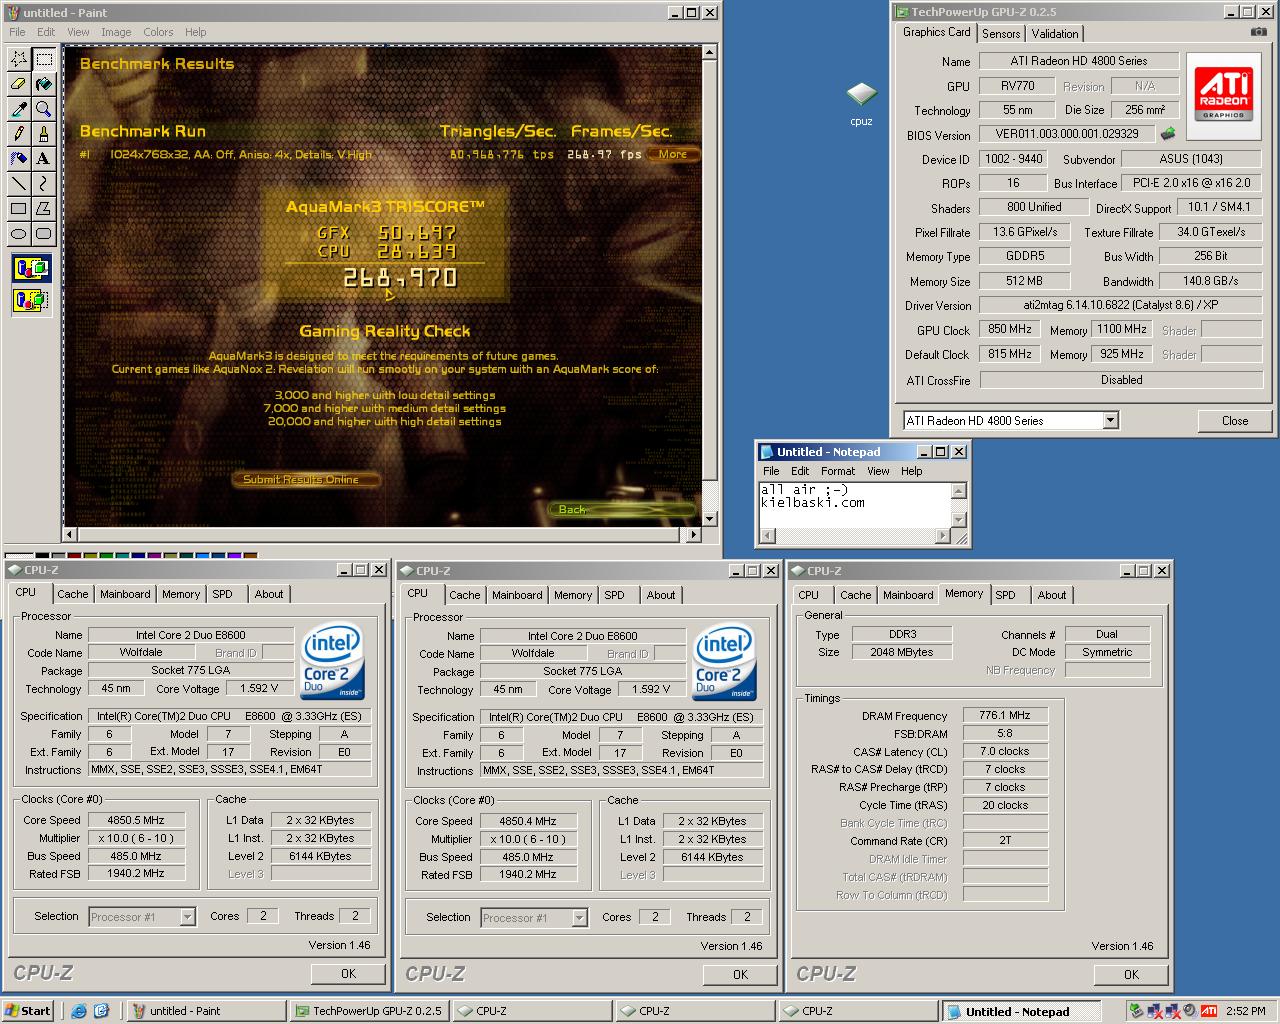Select the Magnifier tool in Paint
The width and height of the screenshot is (1280, 1024).
coord(44,109)
